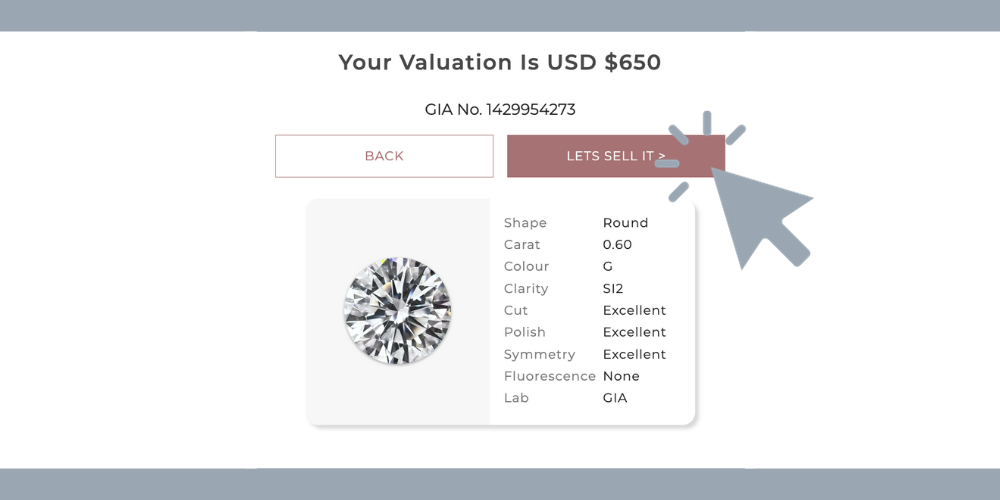This screenshot has width=1000, height=500.
Task: Click the large cursor arrow graphic
Action: (x=759, y=216)
